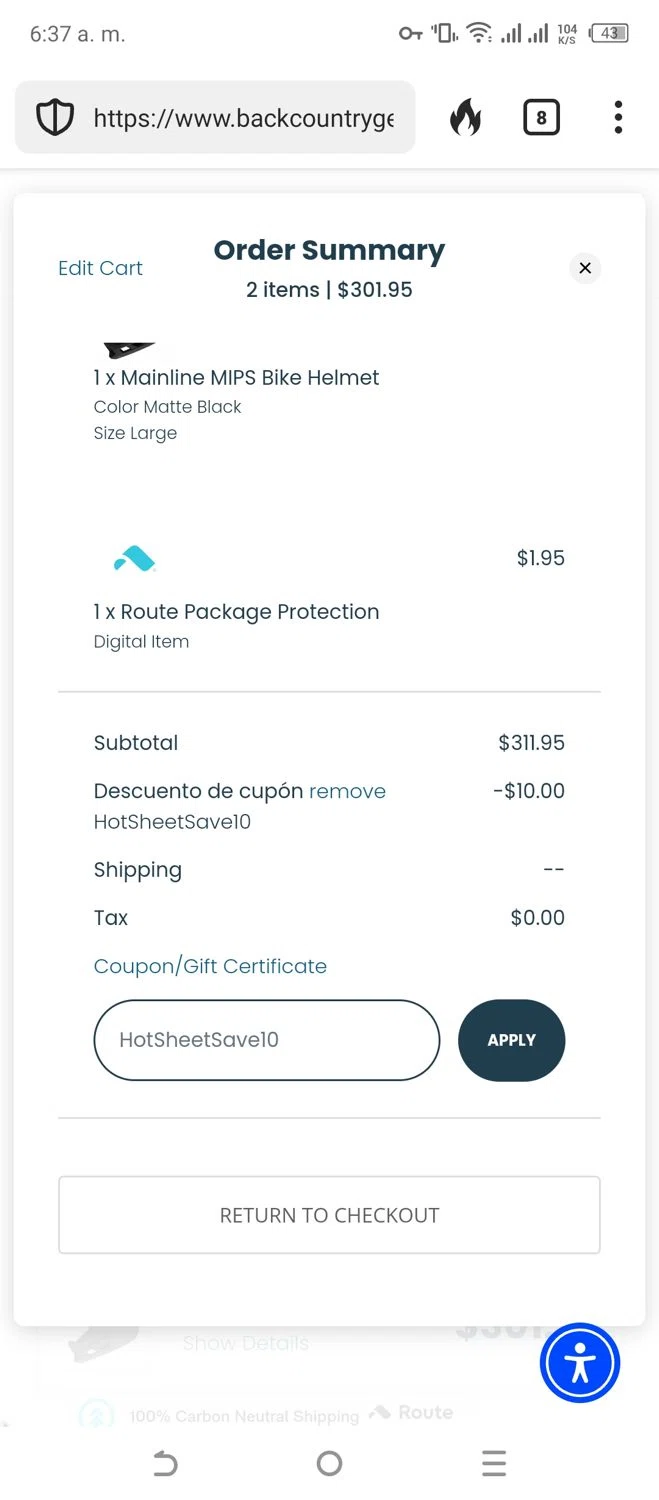Expand the Coupon/Gift Certificate section
Viewport: 659px width, 1500px height.
click(210, 966)
